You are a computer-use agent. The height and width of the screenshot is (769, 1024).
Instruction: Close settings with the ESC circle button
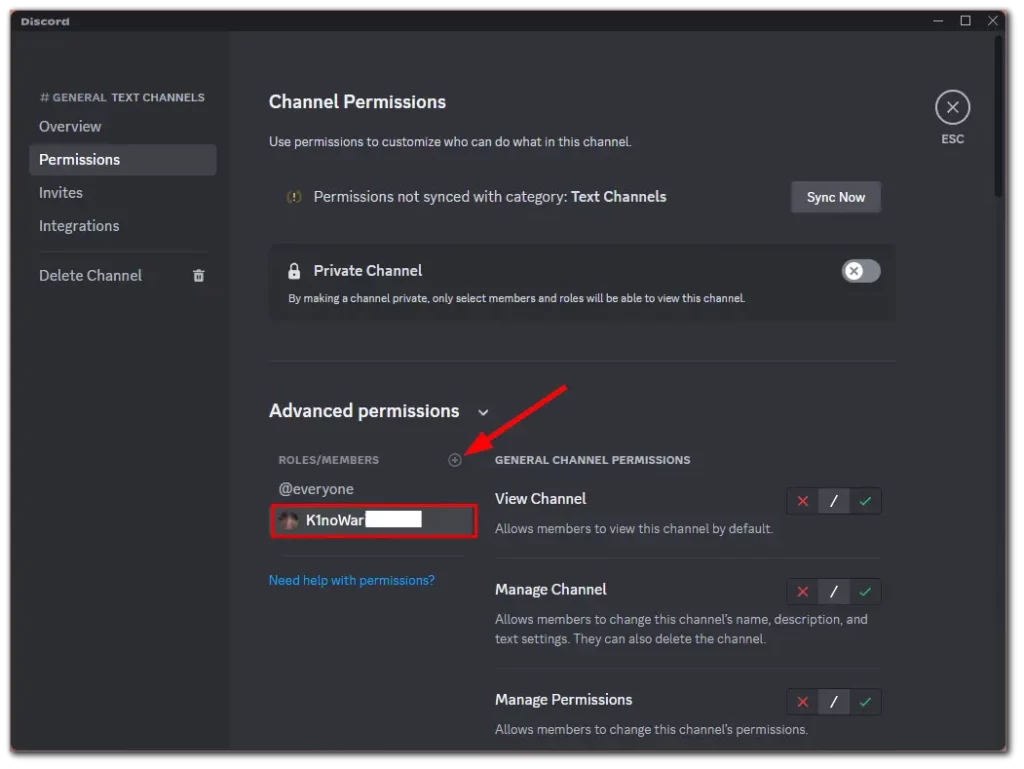(x=952, y=108)
